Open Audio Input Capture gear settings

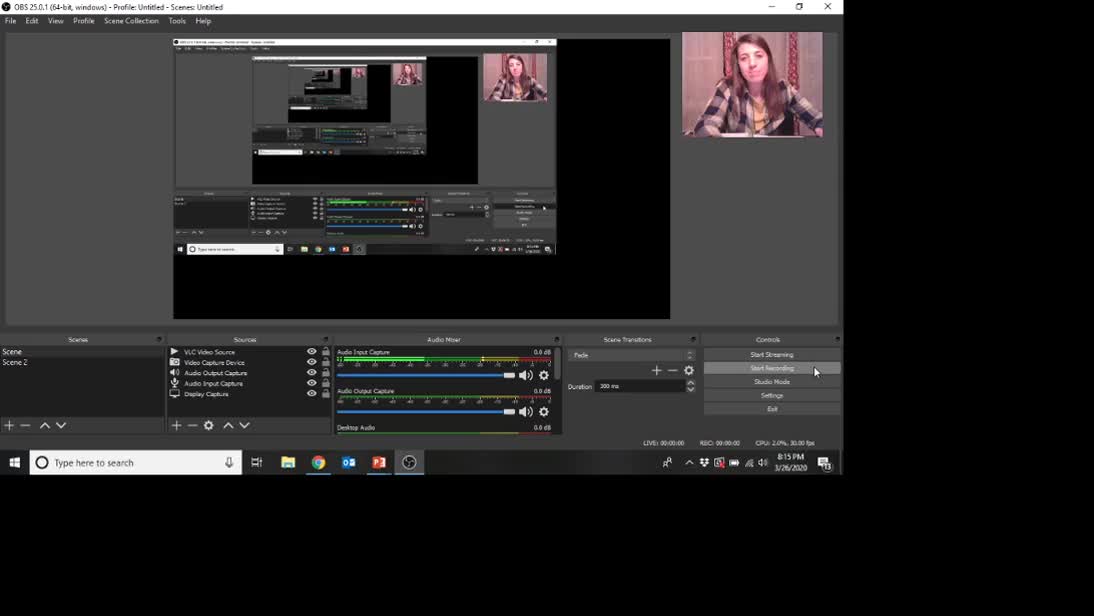click(x=544, y=375)
